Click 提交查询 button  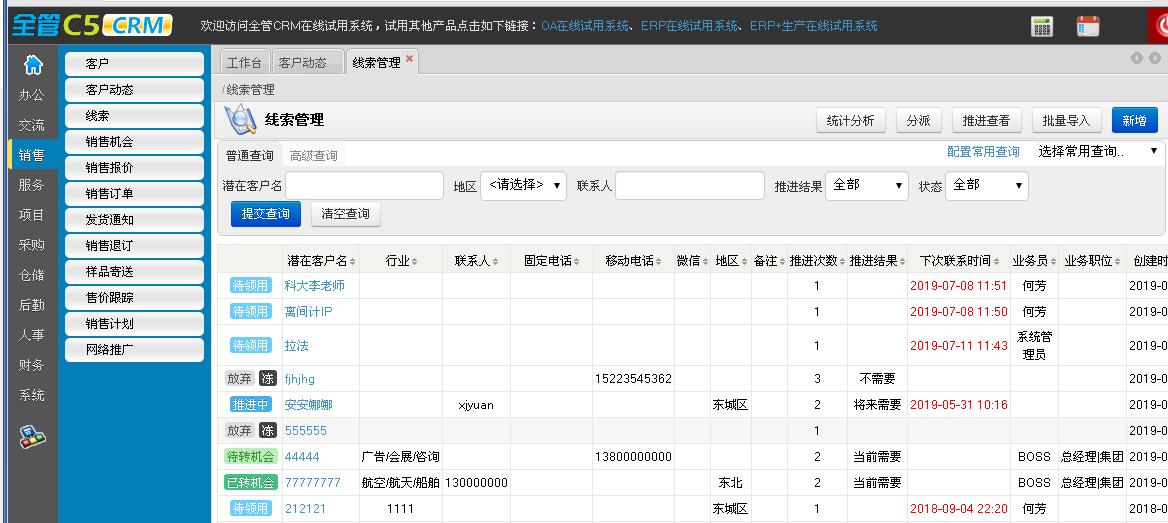(265, 214)
